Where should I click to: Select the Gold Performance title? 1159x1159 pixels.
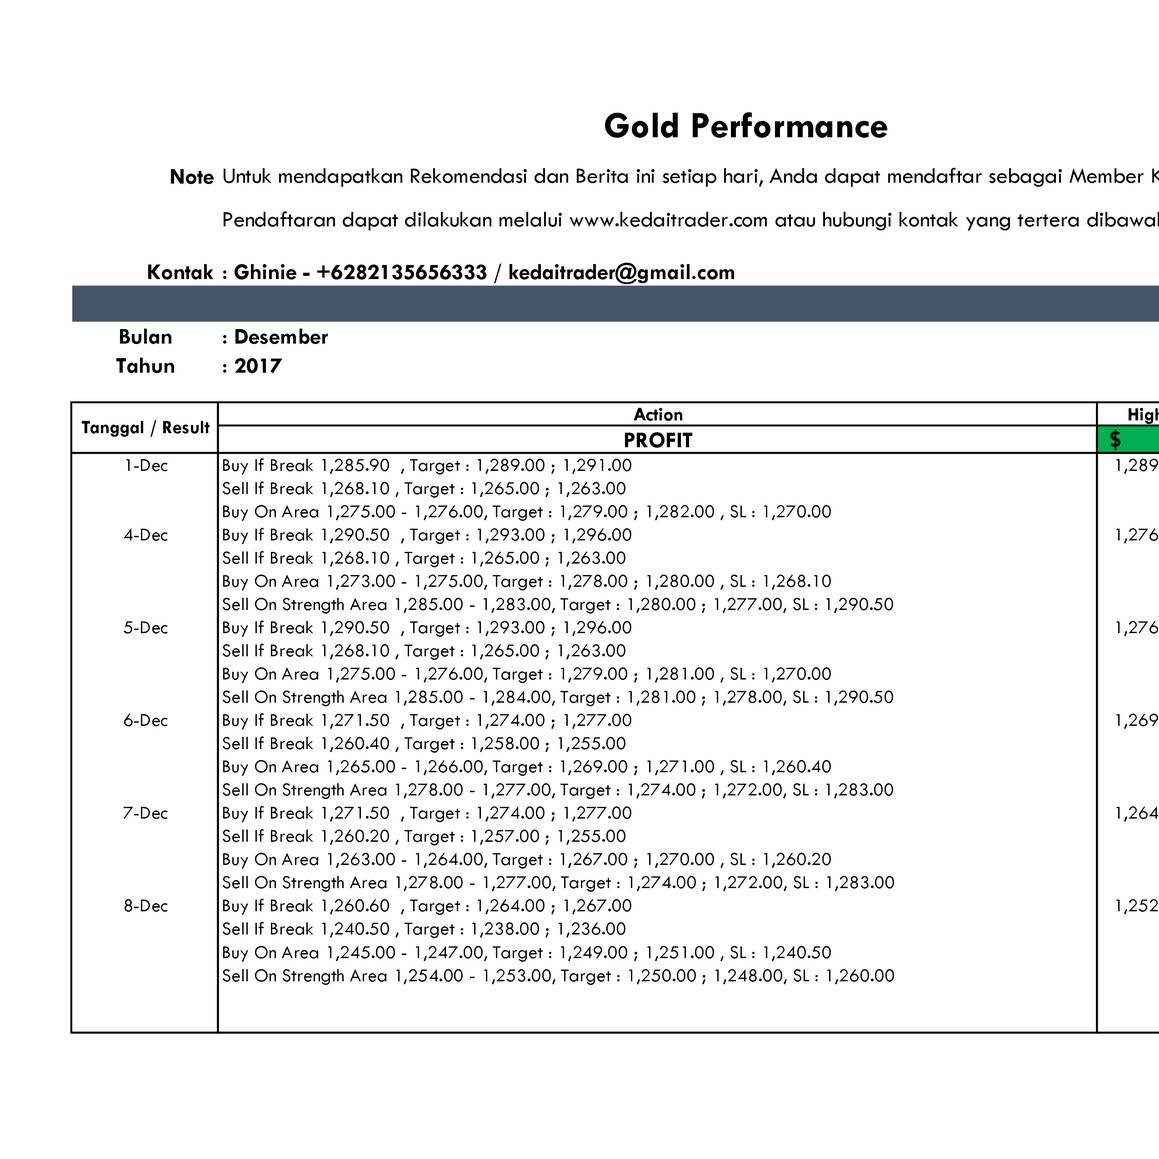(x=745, y=126)
